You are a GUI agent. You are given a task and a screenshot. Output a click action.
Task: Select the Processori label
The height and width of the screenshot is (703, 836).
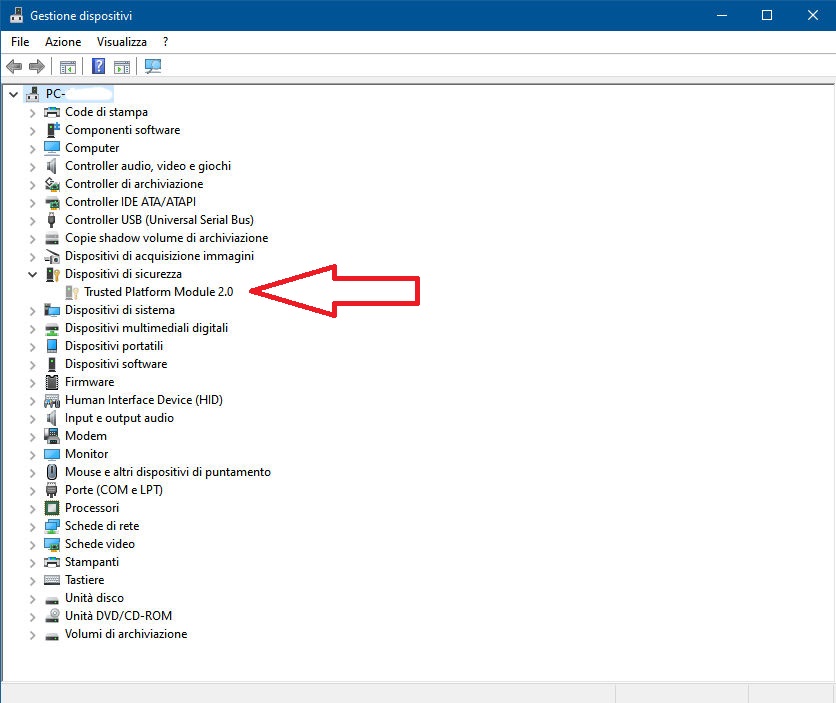(92, 508)
